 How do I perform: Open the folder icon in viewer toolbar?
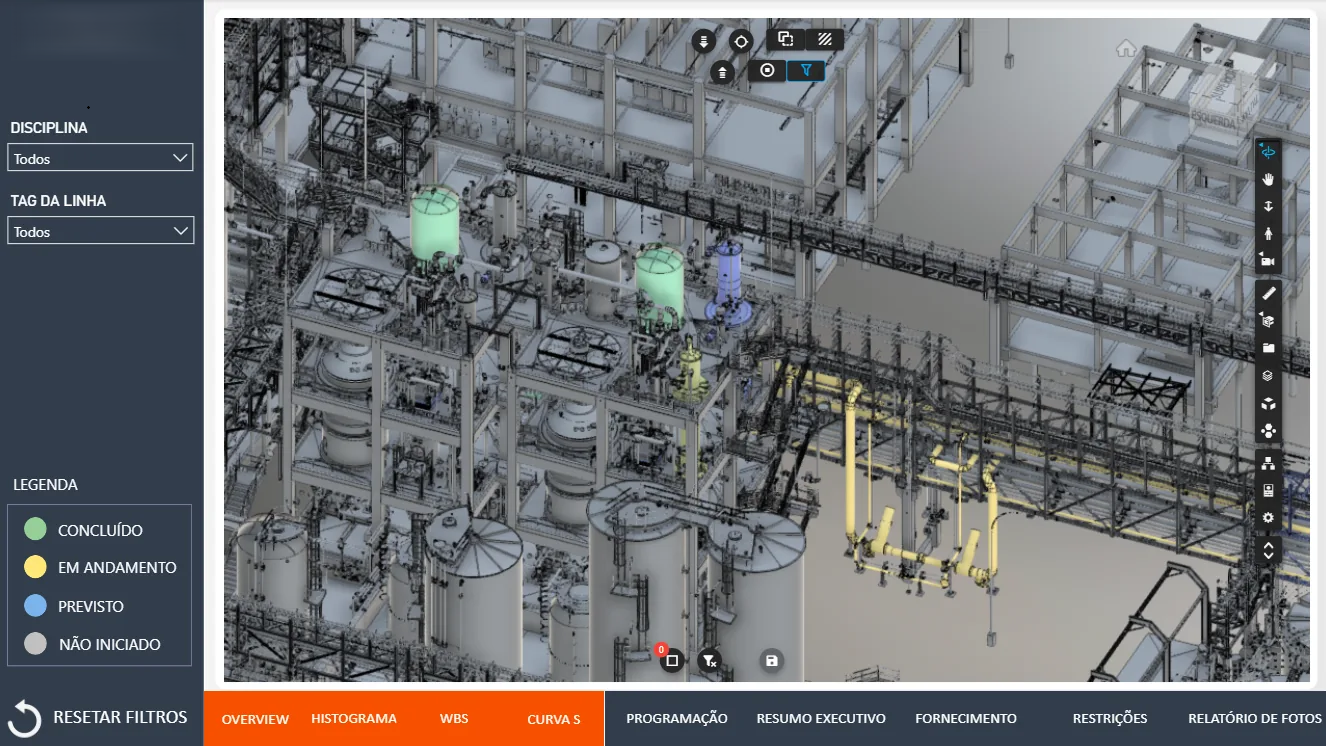pyautogui.click(x=1268, y=348)
